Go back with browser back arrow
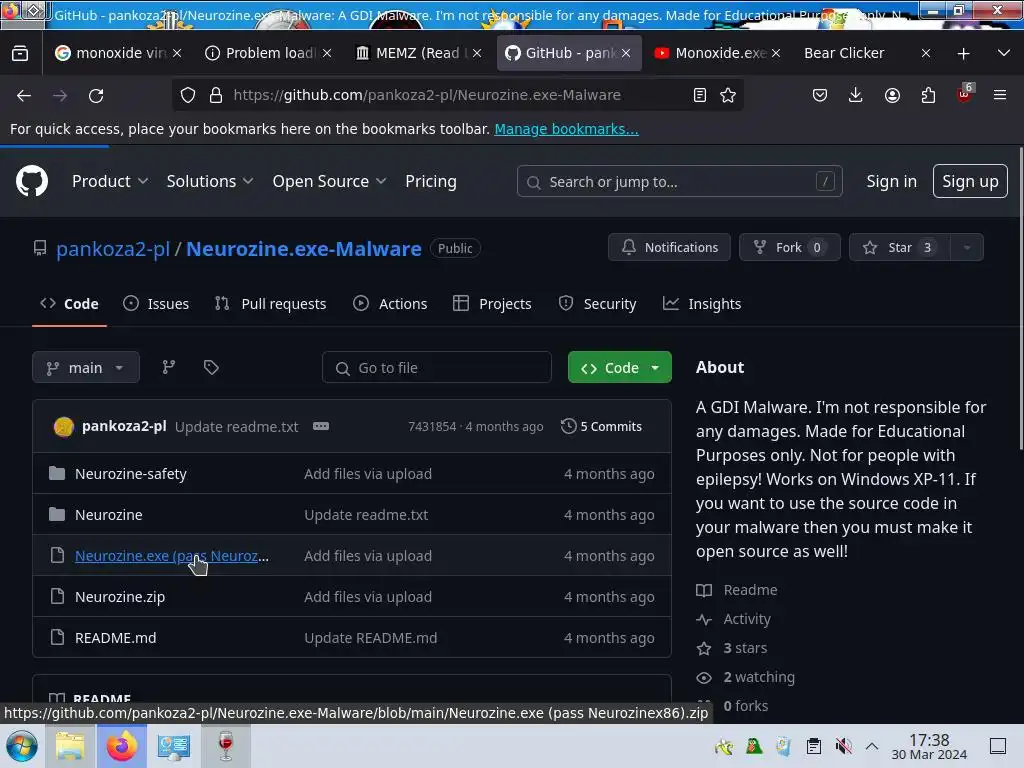Viewport: 1024px width, 768px height. point(24,95)
